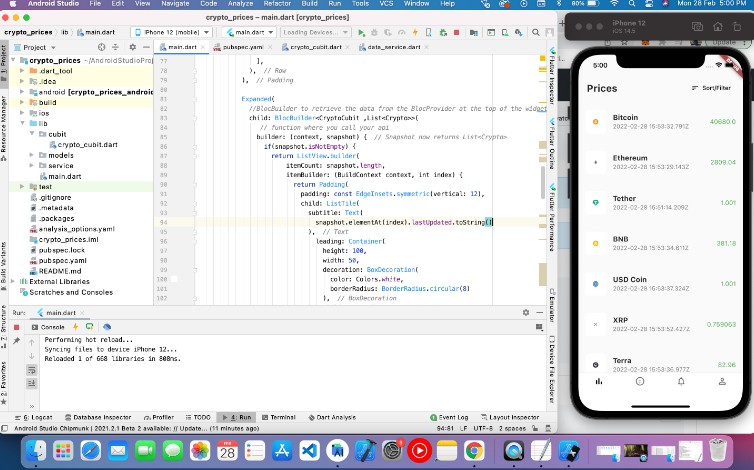Image resolution: width=754 pixels, height=470 pixels.
Task: Toggle soft-wrap in Run console
Action: (32, 370)
